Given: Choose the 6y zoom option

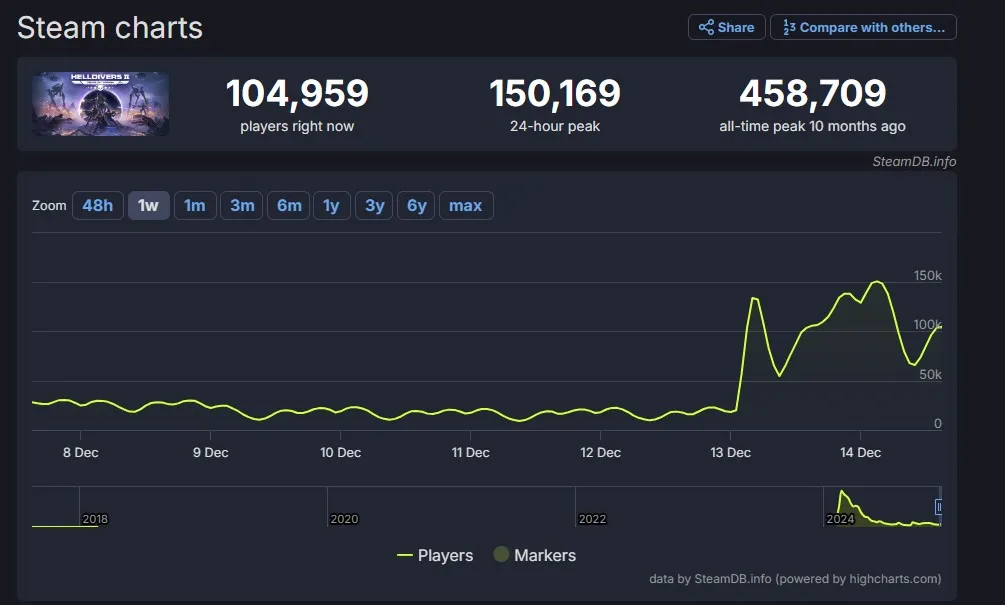Looking at the screenshot, I should 416,206.
